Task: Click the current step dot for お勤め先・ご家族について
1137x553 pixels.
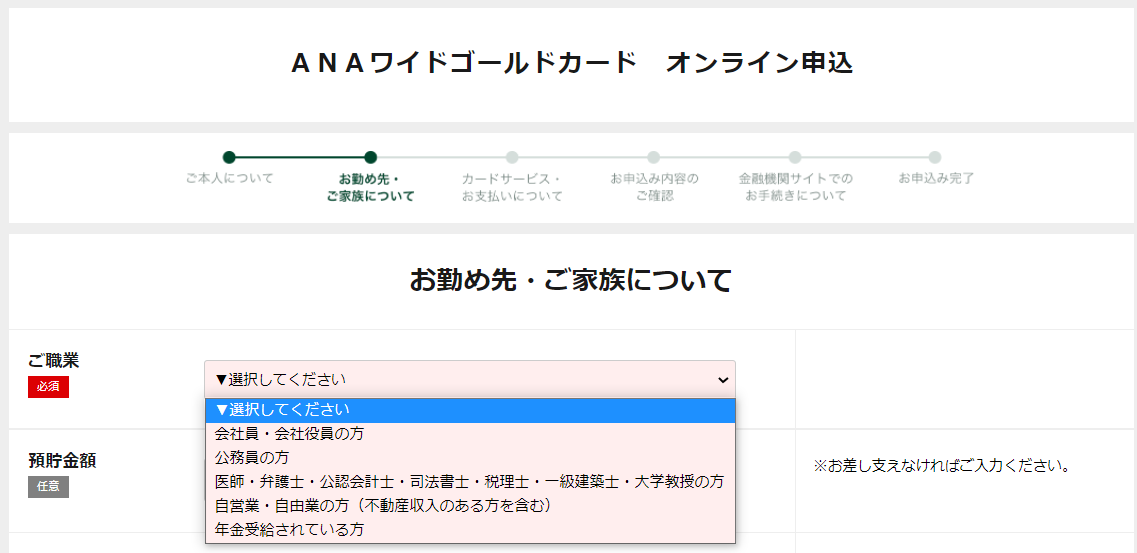Action: 370,157
